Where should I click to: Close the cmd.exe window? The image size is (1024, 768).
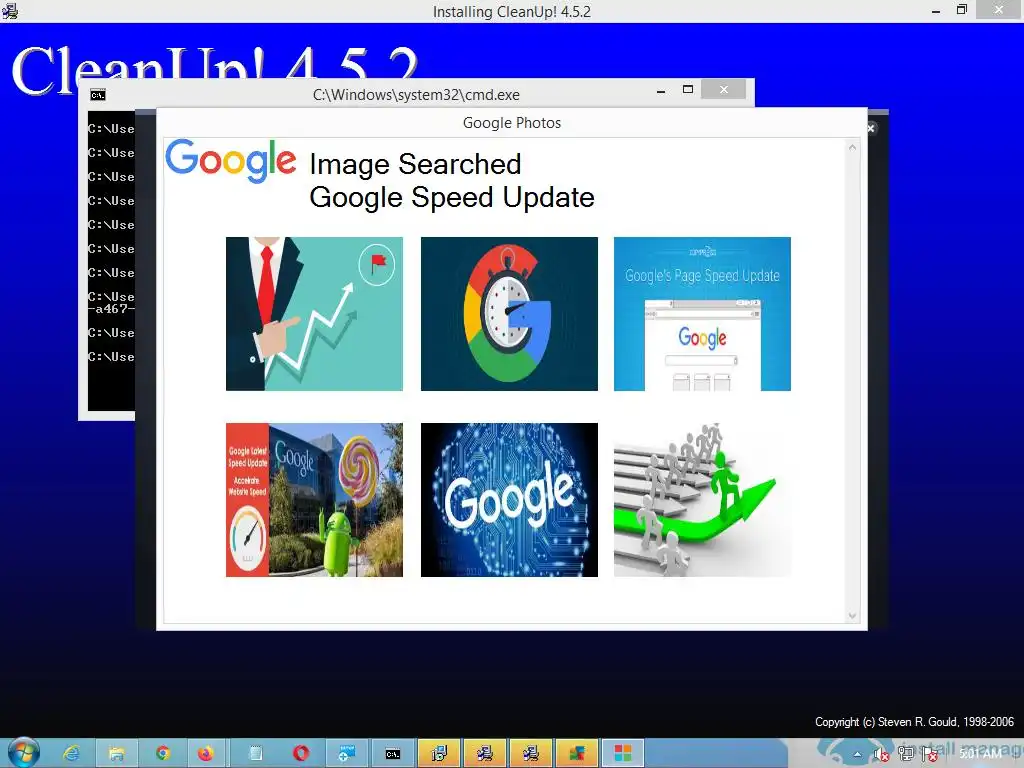[x=724, y=89]
